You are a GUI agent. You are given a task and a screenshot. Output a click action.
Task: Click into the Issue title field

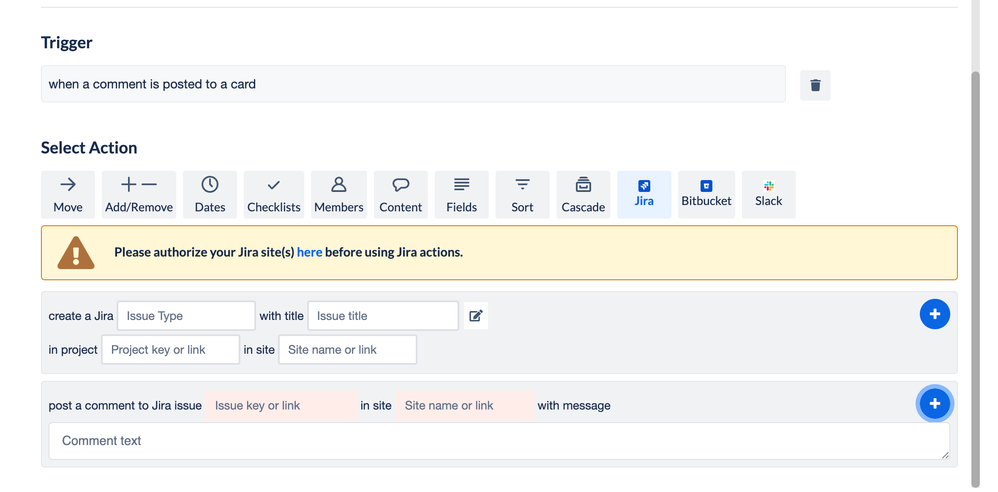click(x=383, y=316)
